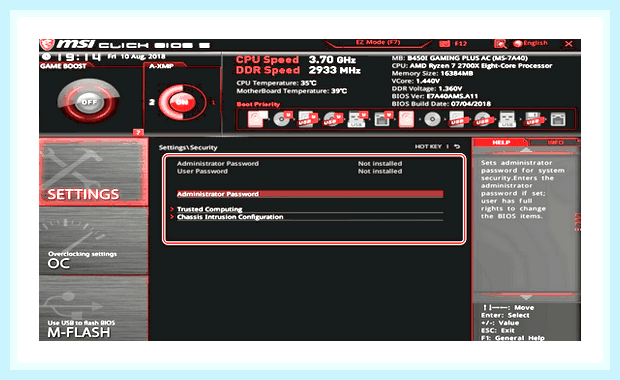Click Administrator Password's "Not installed" status
The height and width of the screenshot is (380, 620).
click(x=380, y=163)
